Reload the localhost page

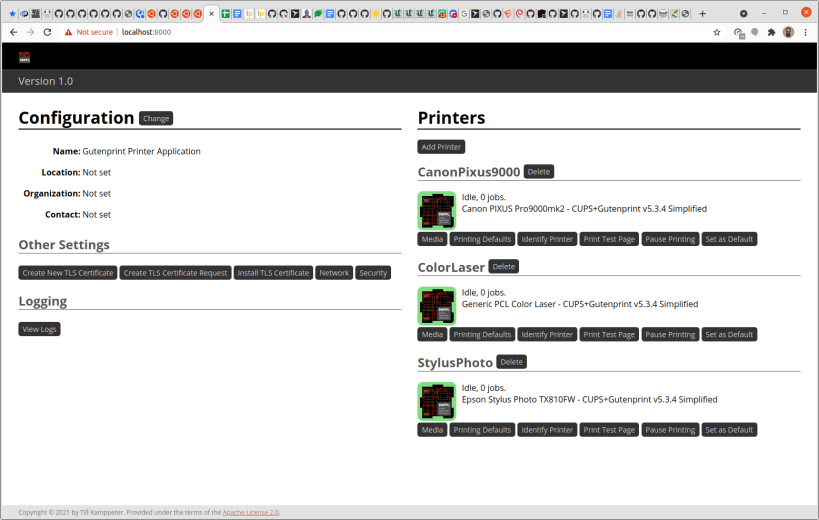point(48,32)
